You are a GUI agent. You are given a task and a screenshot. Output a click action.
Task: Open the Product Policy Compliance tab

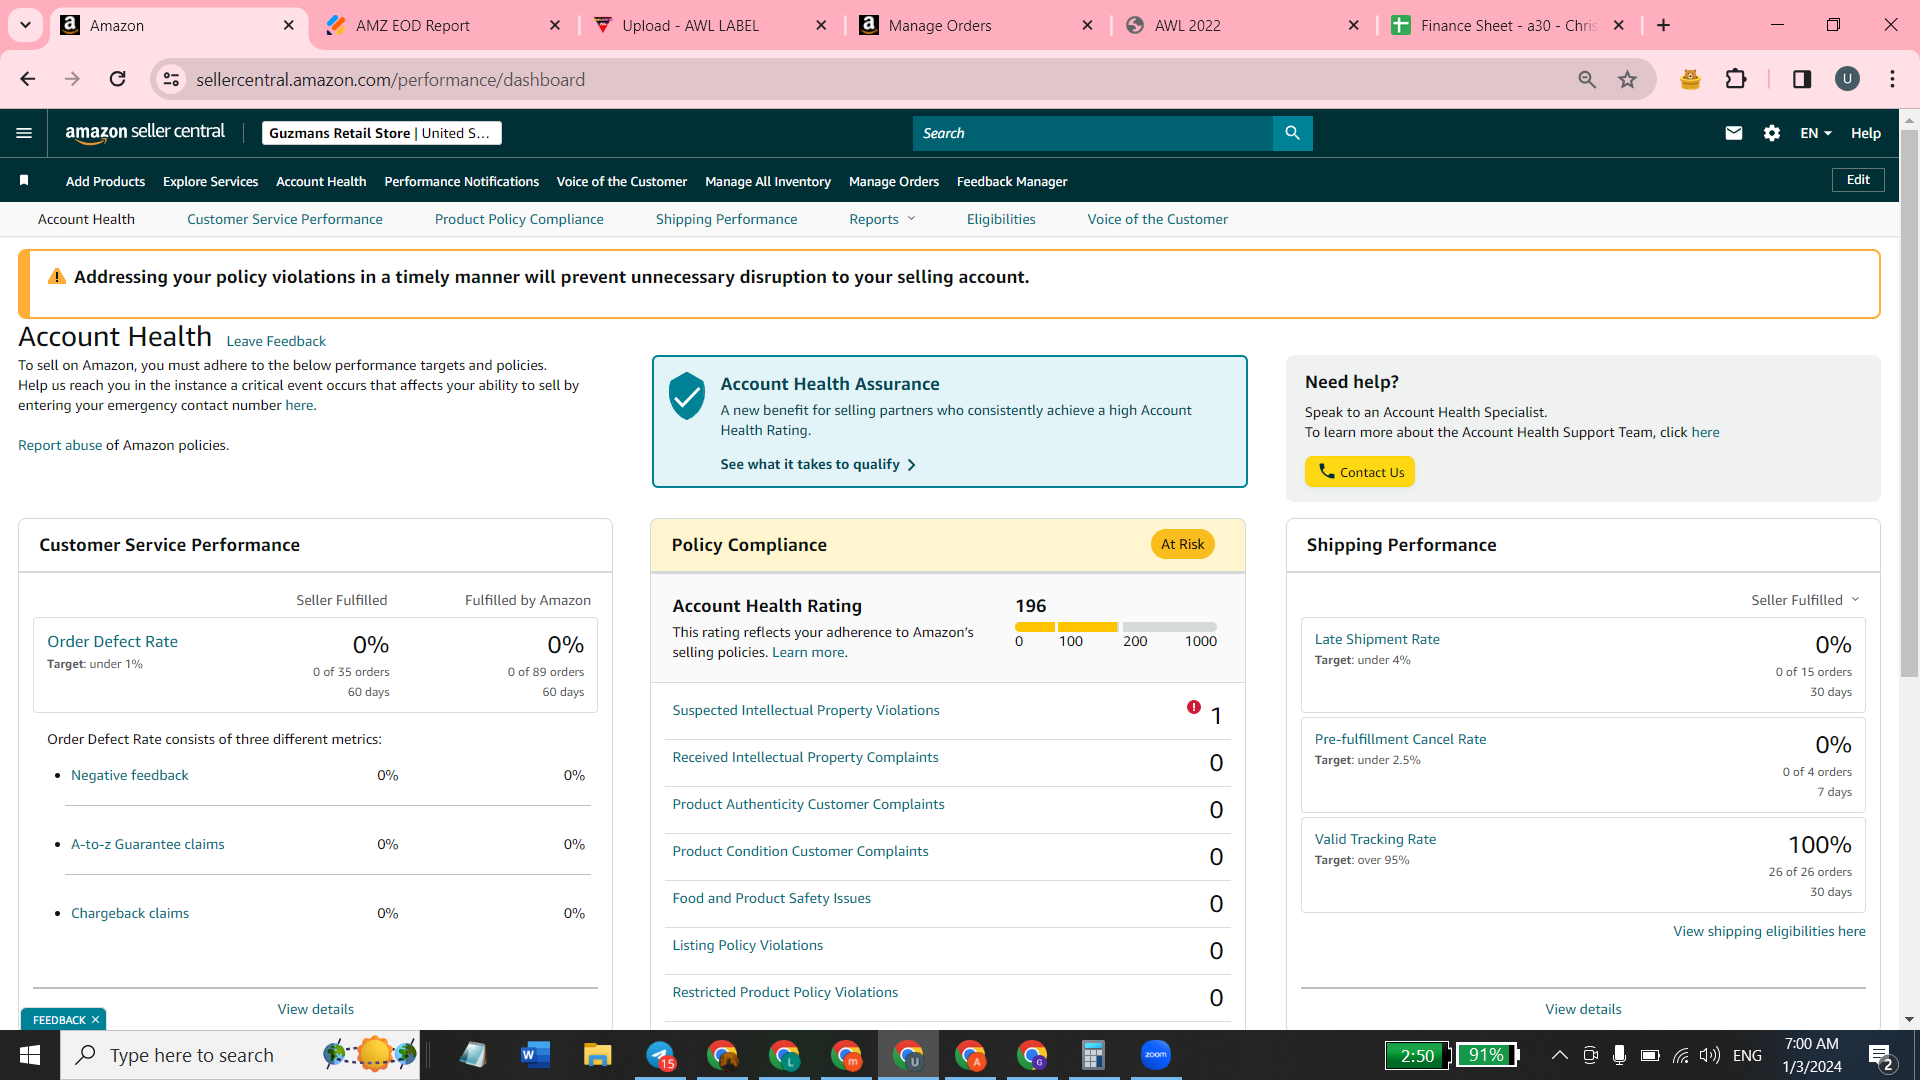[519, 219]
